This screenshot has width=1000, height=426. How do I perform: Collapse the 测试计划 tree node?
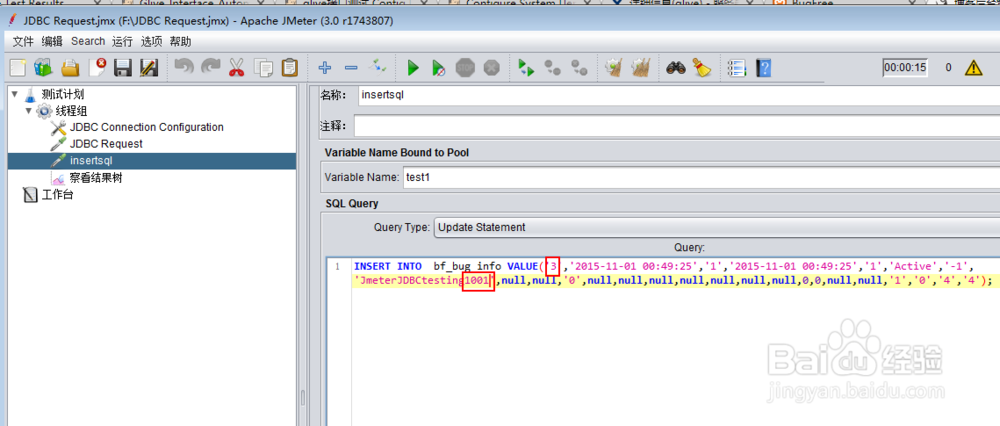[x=14, y=94]
